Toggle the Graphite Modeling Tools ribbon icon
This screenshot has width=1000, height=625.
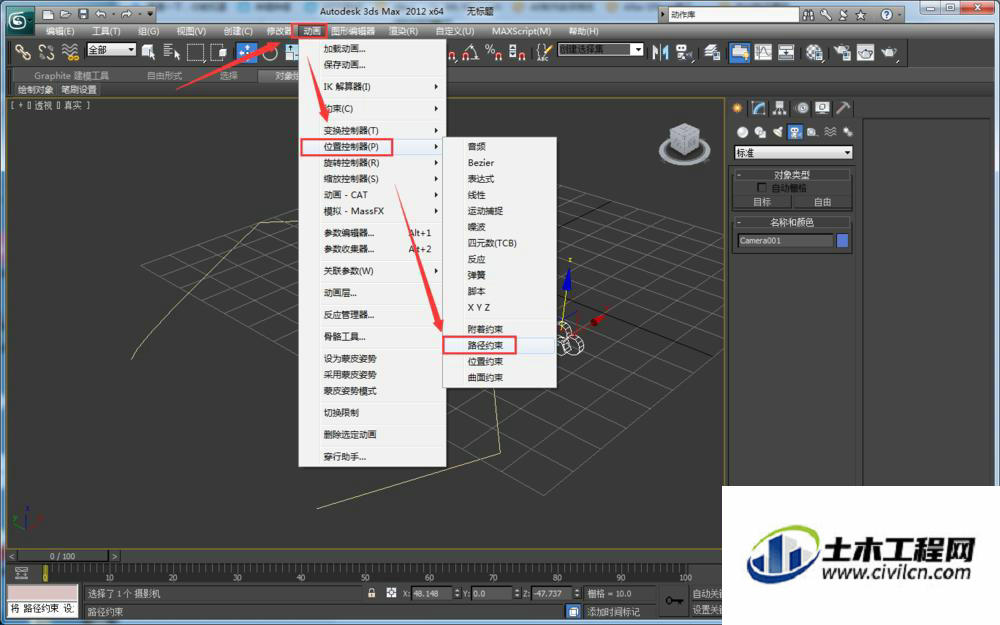click(740, 52)
